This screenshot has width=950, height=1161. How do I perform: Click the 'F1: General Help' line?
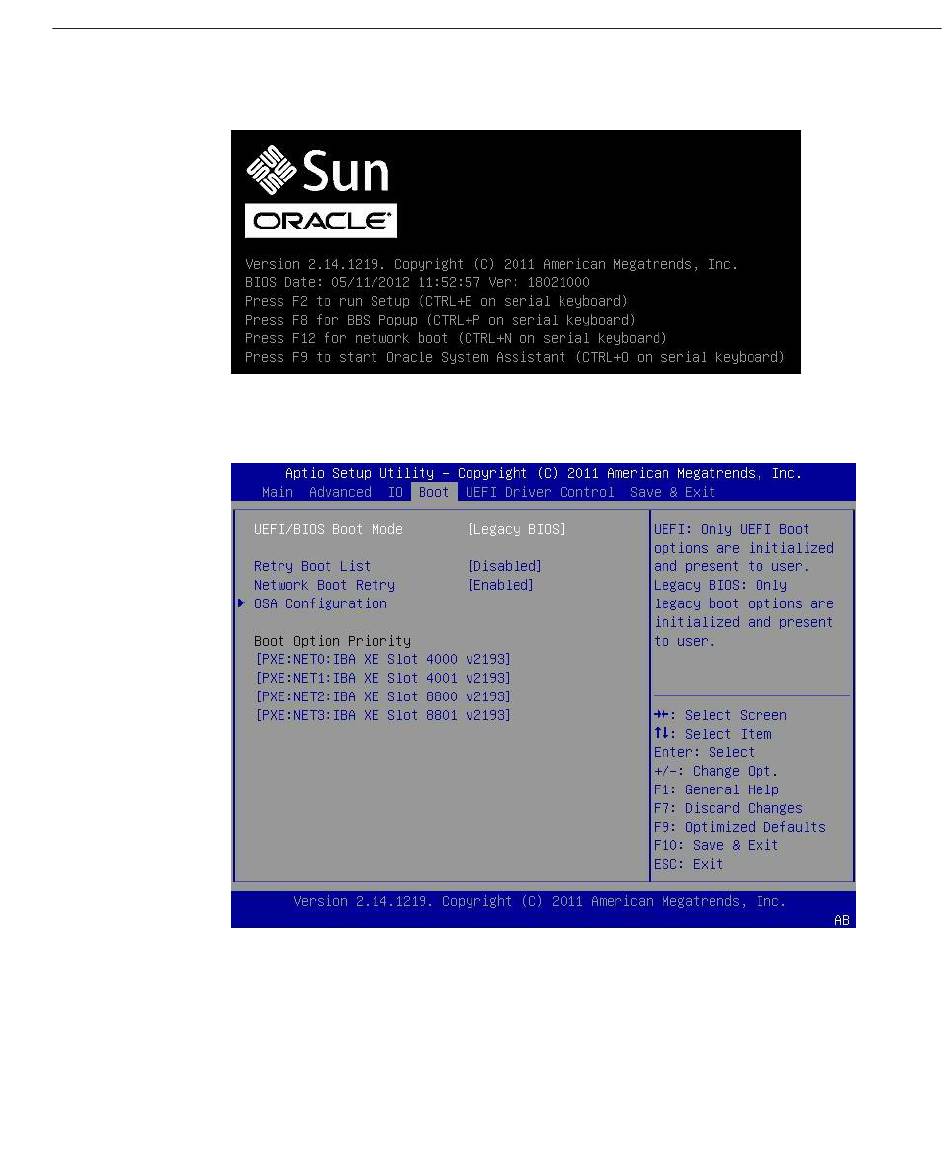[716, 790]
